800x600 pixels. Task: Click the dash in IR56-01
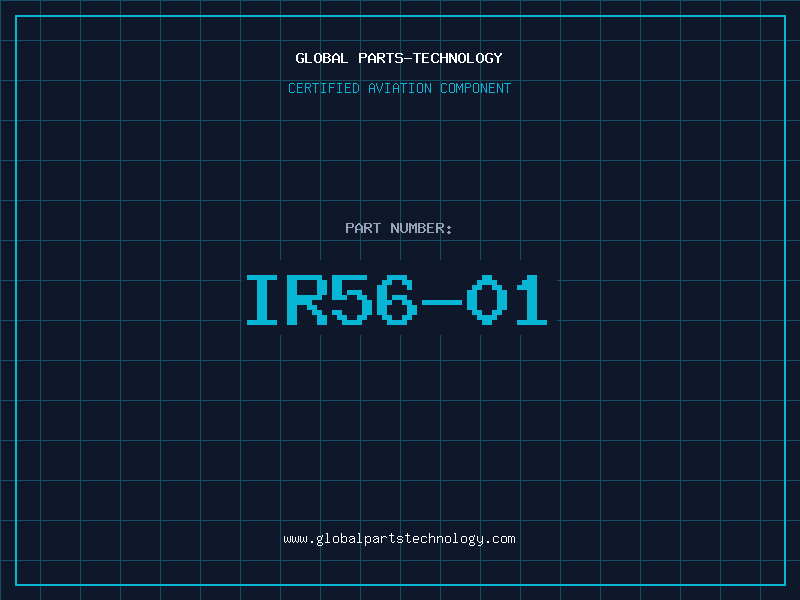pos(441,300)
